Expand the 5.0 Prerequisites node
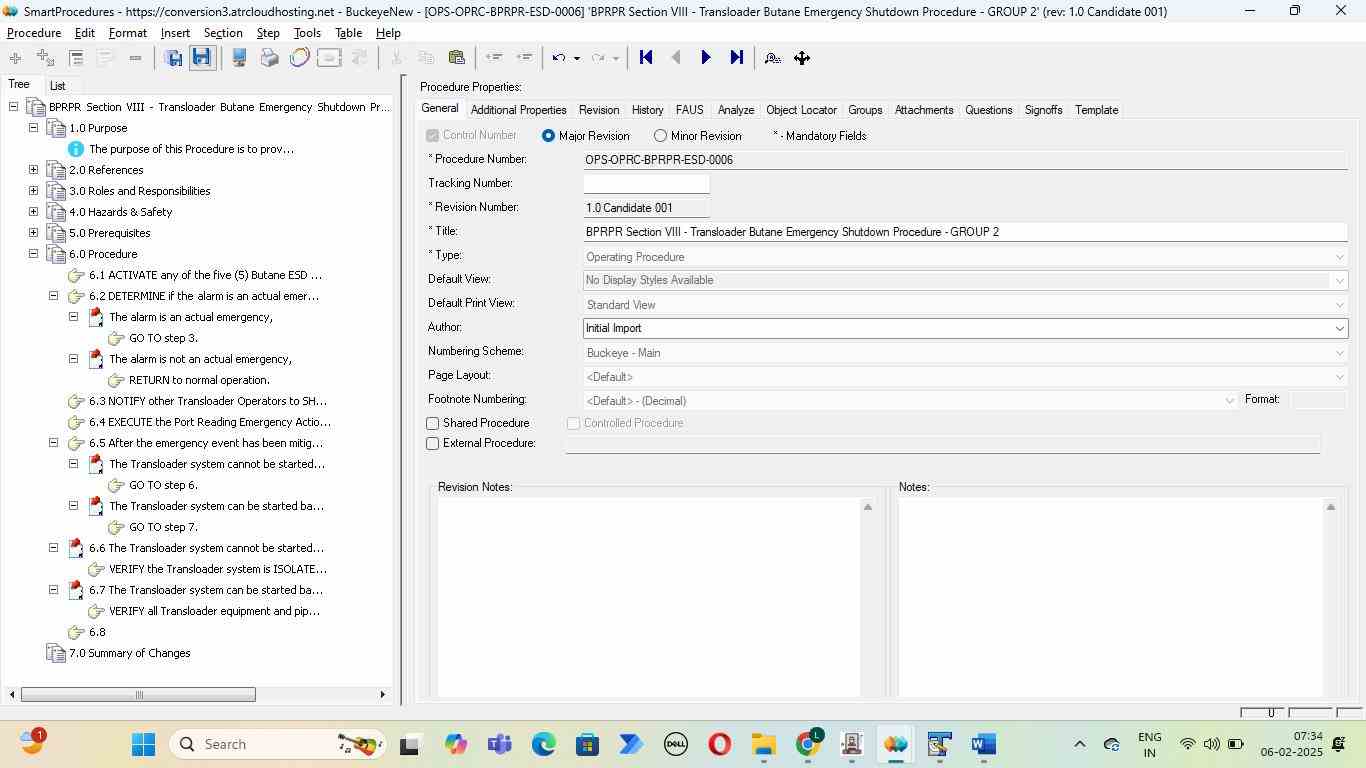Viewport: 1366px width, 768px height. 33,233
